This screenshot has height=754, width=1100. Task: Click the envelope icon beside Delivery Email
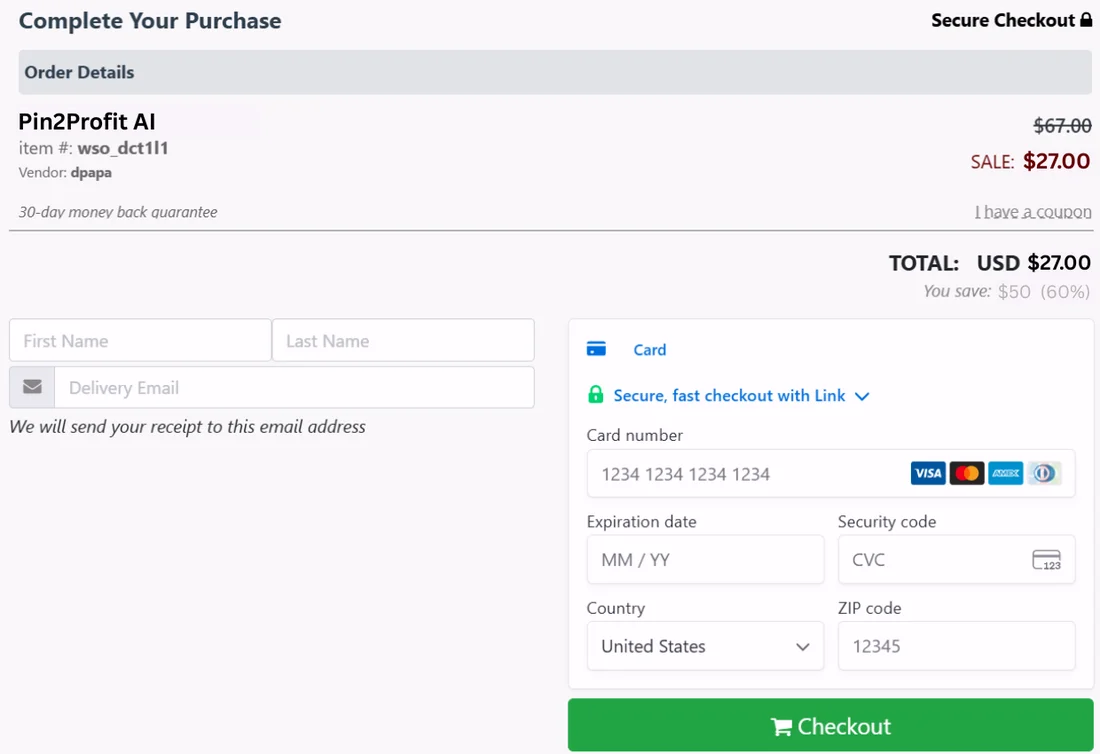pyautogui.click(x=32, y=387)
